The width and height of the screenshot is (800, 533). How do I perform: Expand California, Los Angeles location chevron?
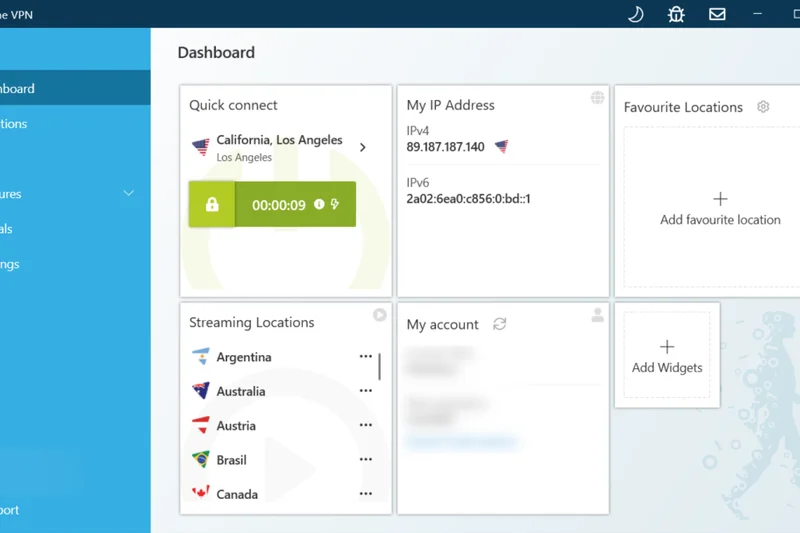pos(362,147)
